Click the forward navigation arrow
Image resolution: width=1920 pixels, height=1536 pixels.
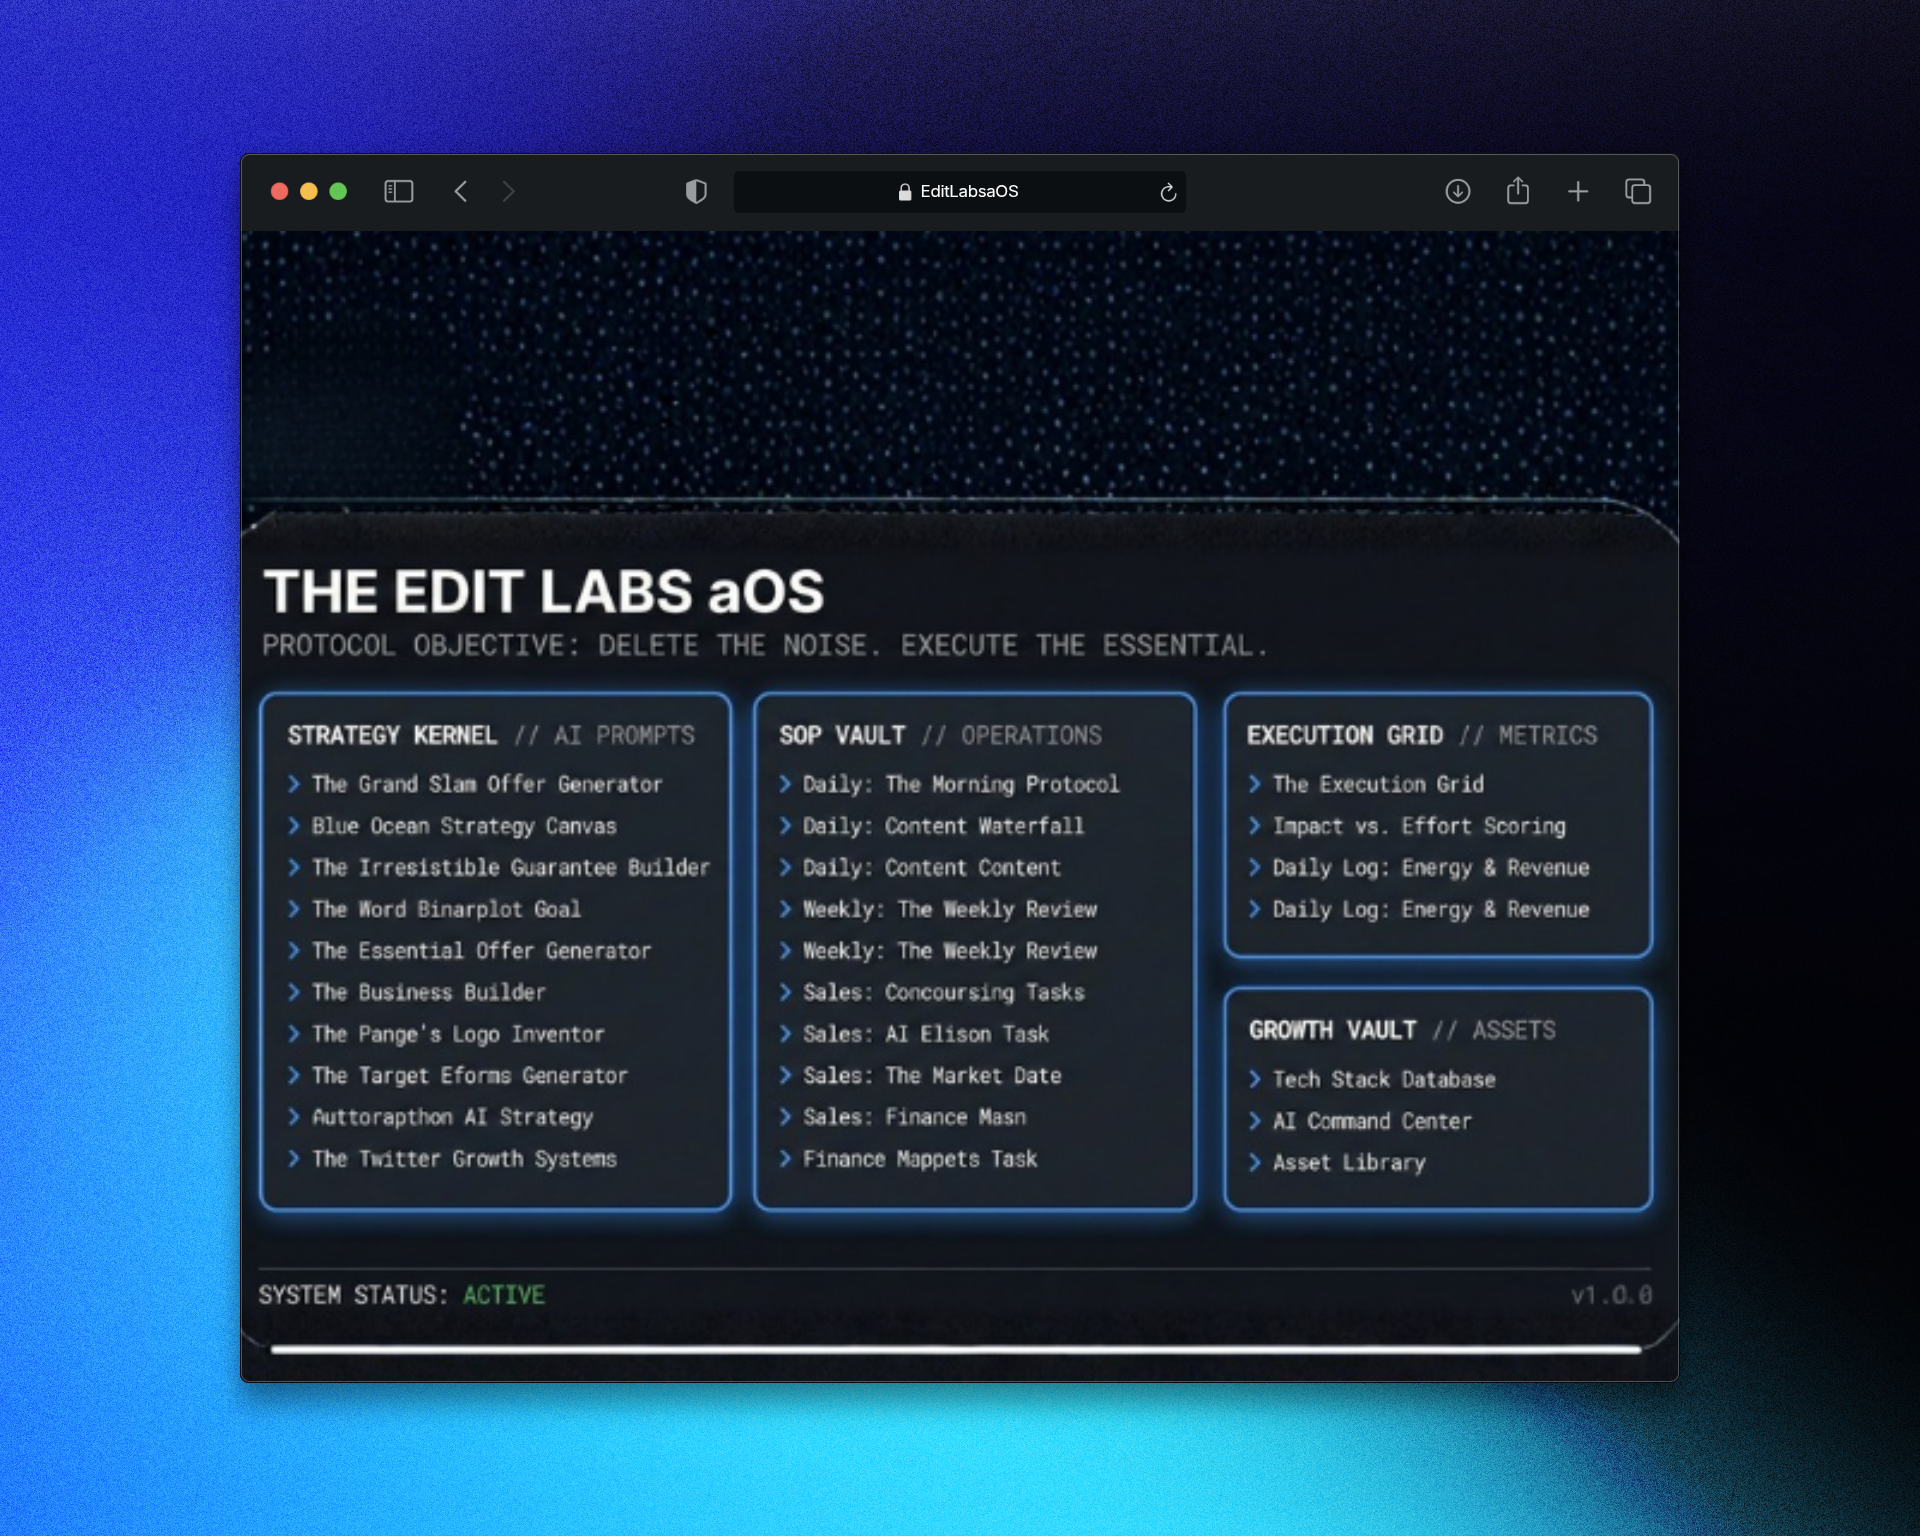(509, 191)
